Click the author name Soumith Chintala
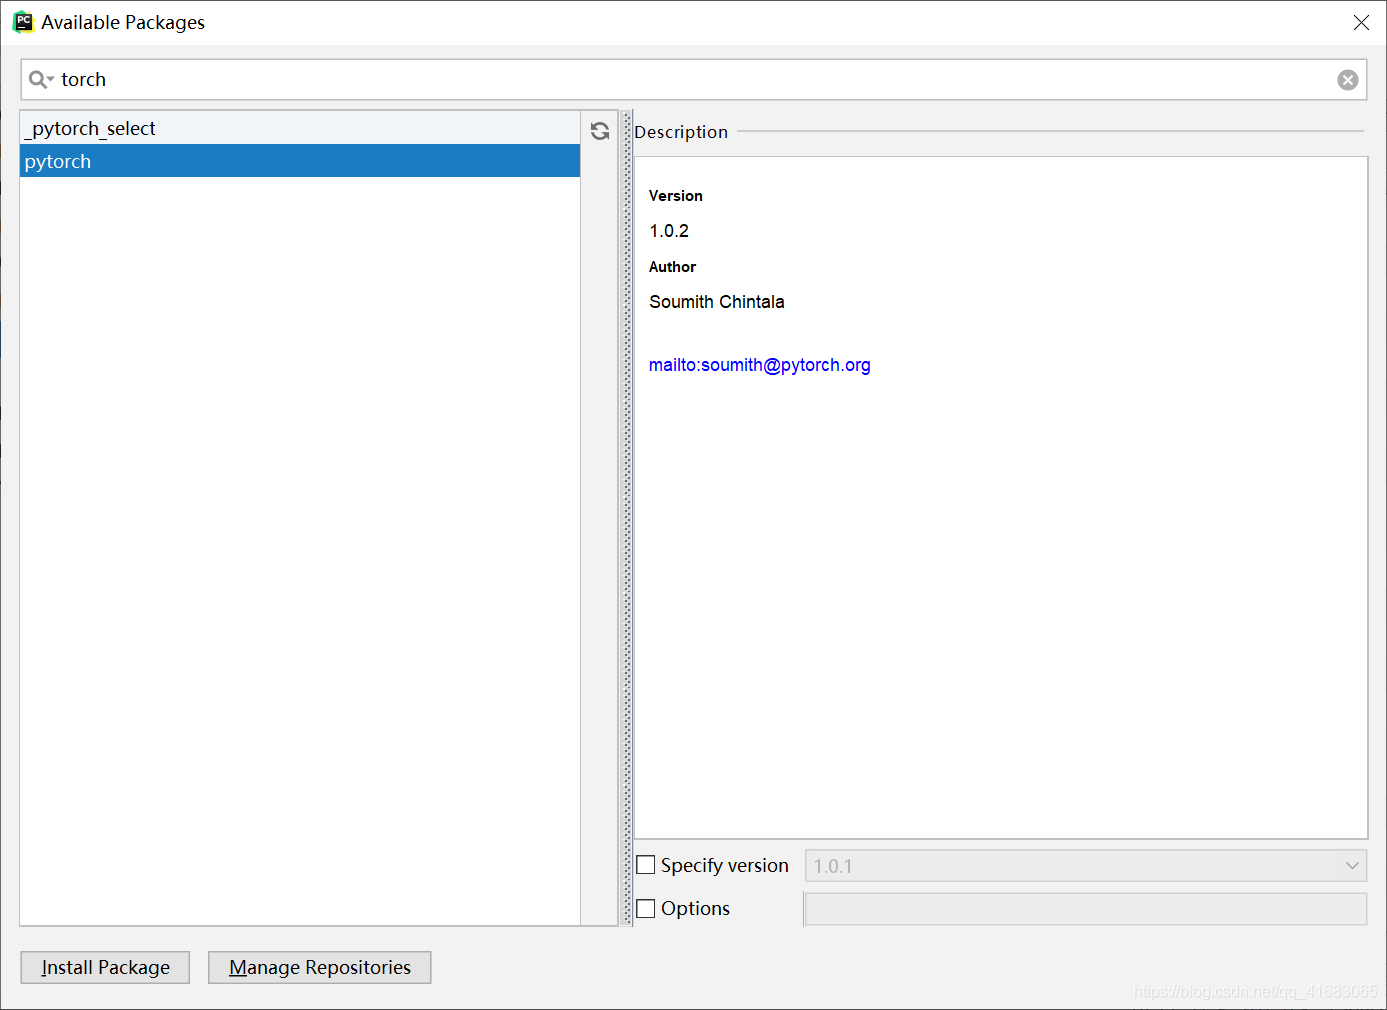This screenshot has height=1010, width=1387. pos(717,302)
